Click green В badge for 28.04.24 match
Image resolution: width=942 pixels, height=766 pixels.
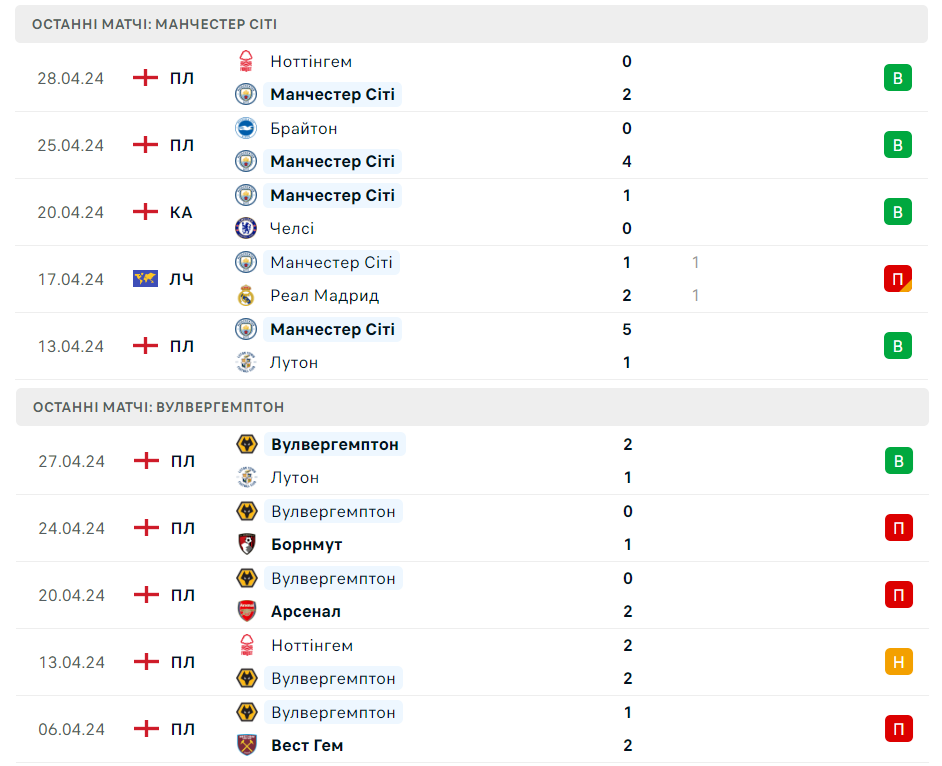point(898,78)
